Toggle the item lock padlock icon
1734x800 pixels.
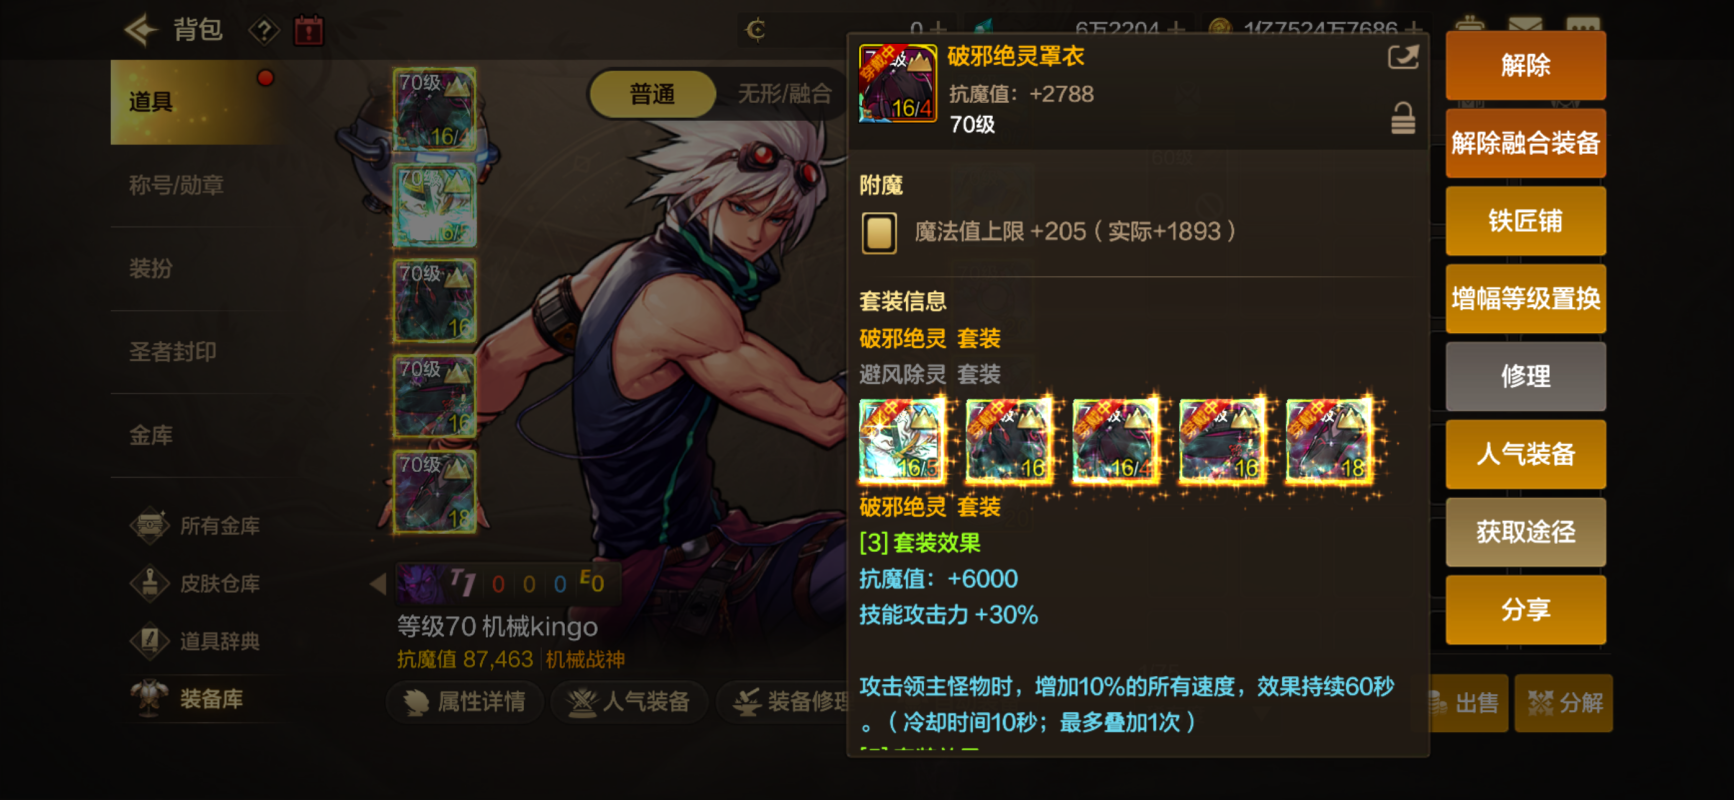(1403, 118)
